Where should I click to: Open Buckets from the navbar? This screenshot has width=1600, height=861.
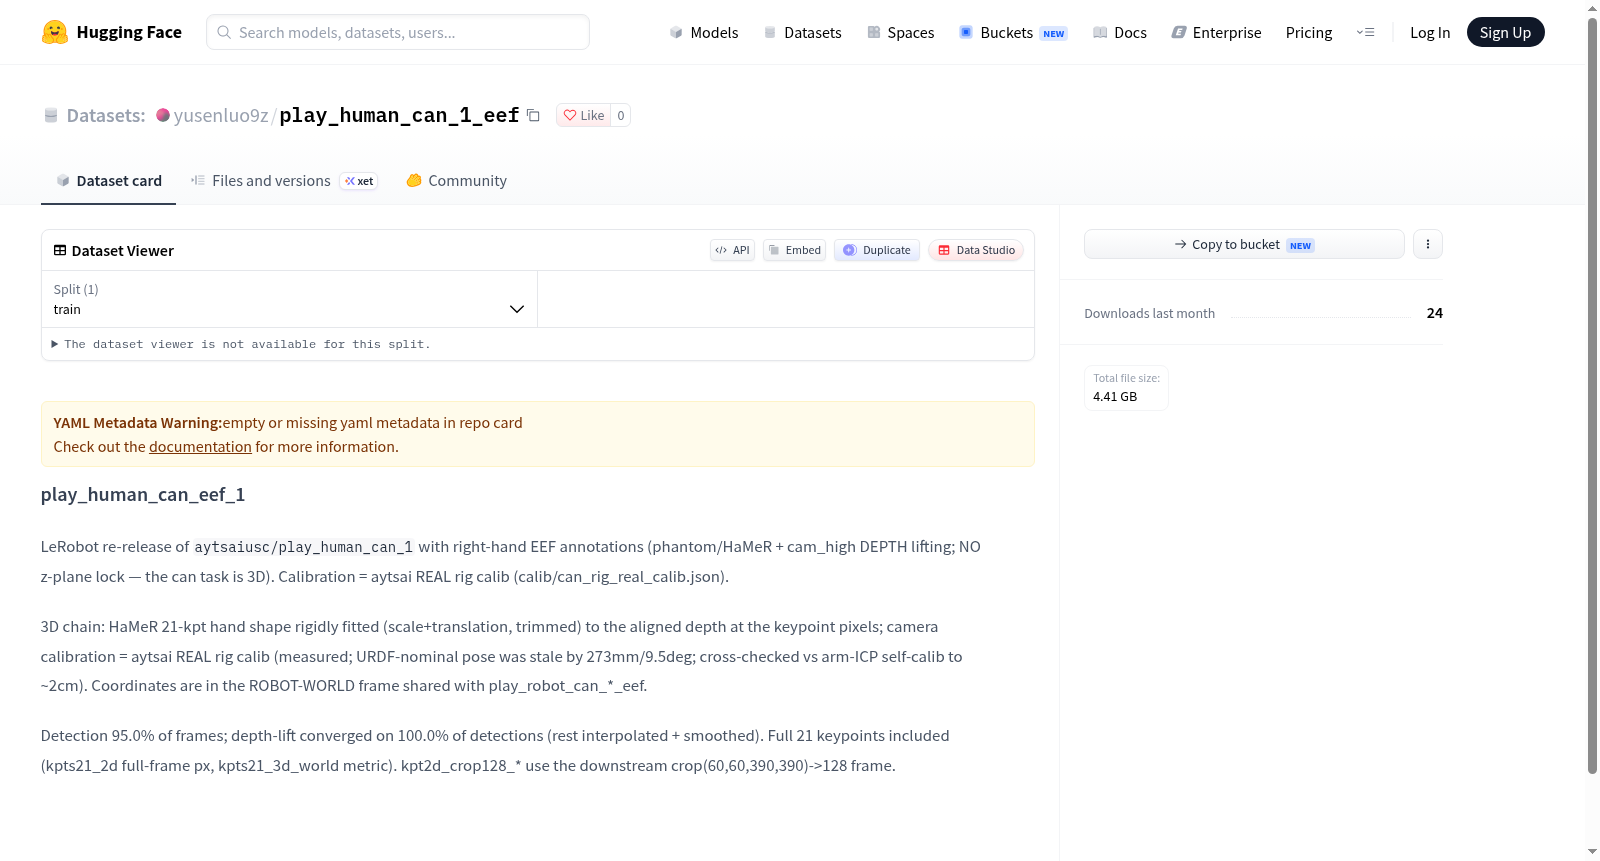click(1013, 32)
